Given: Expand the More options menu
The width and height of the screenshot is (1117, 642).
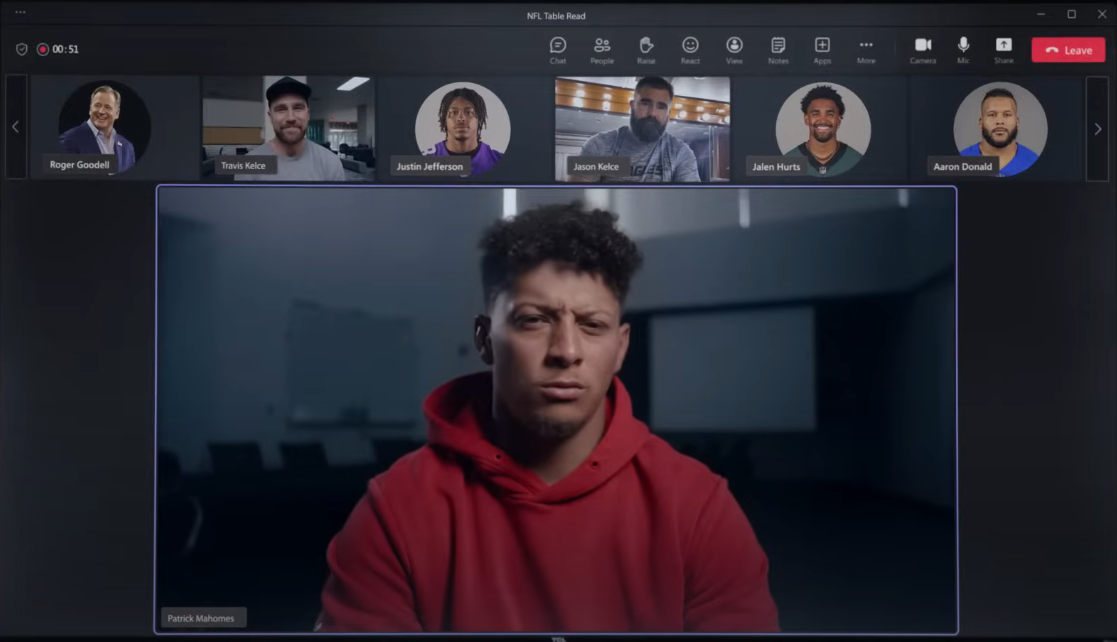Looking at the screenshot, I should (866, 48).
